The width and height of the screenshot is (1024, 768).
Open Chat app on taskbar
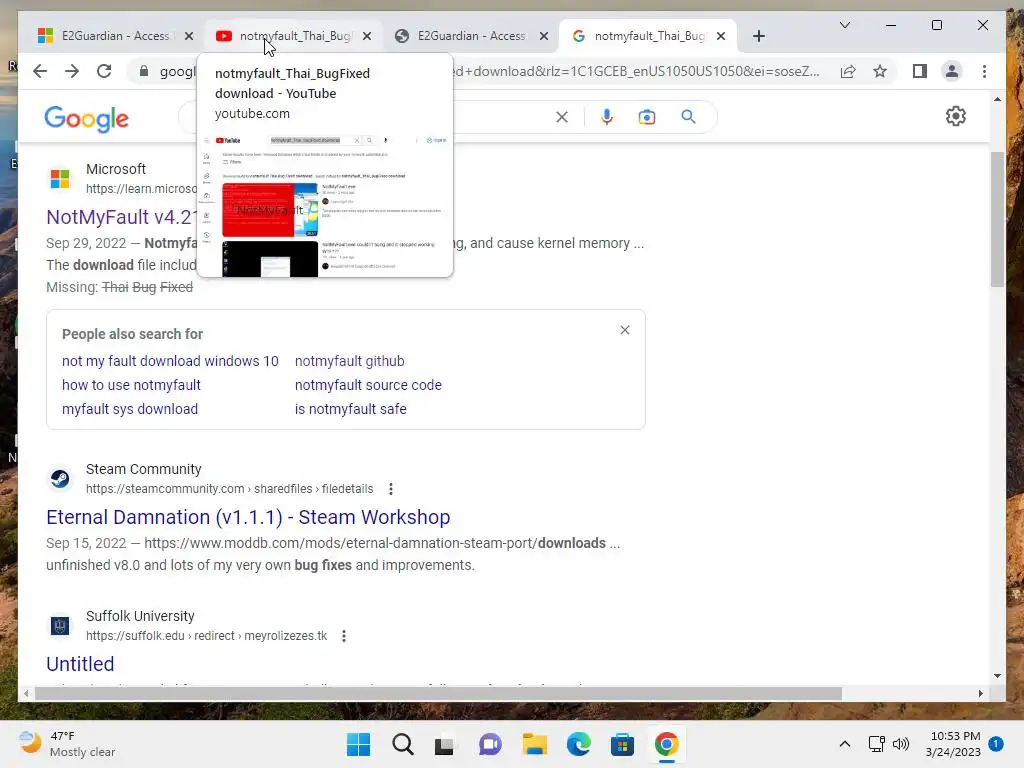pos(490,744)
